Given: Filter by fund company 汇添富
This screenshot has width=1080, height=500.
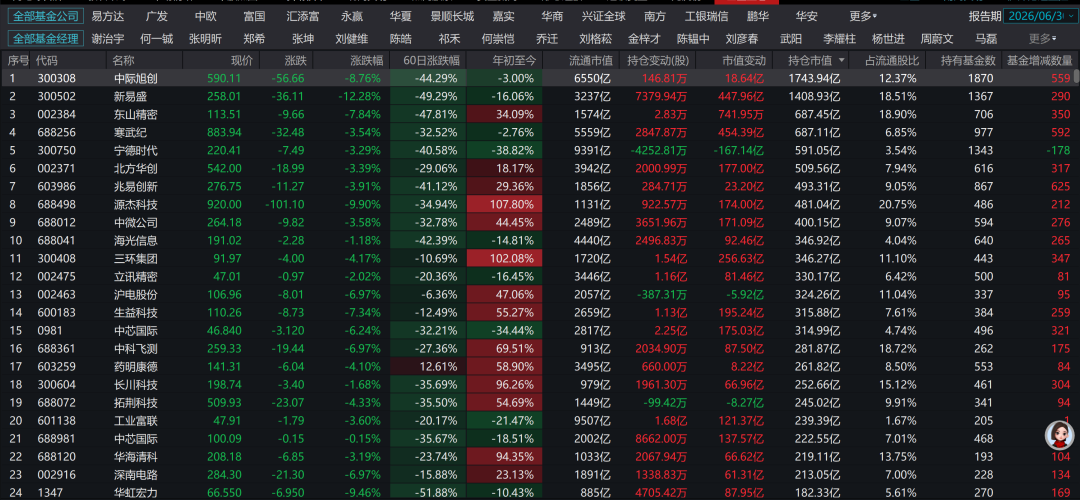Looking at the screenshot, I should 303,16.
